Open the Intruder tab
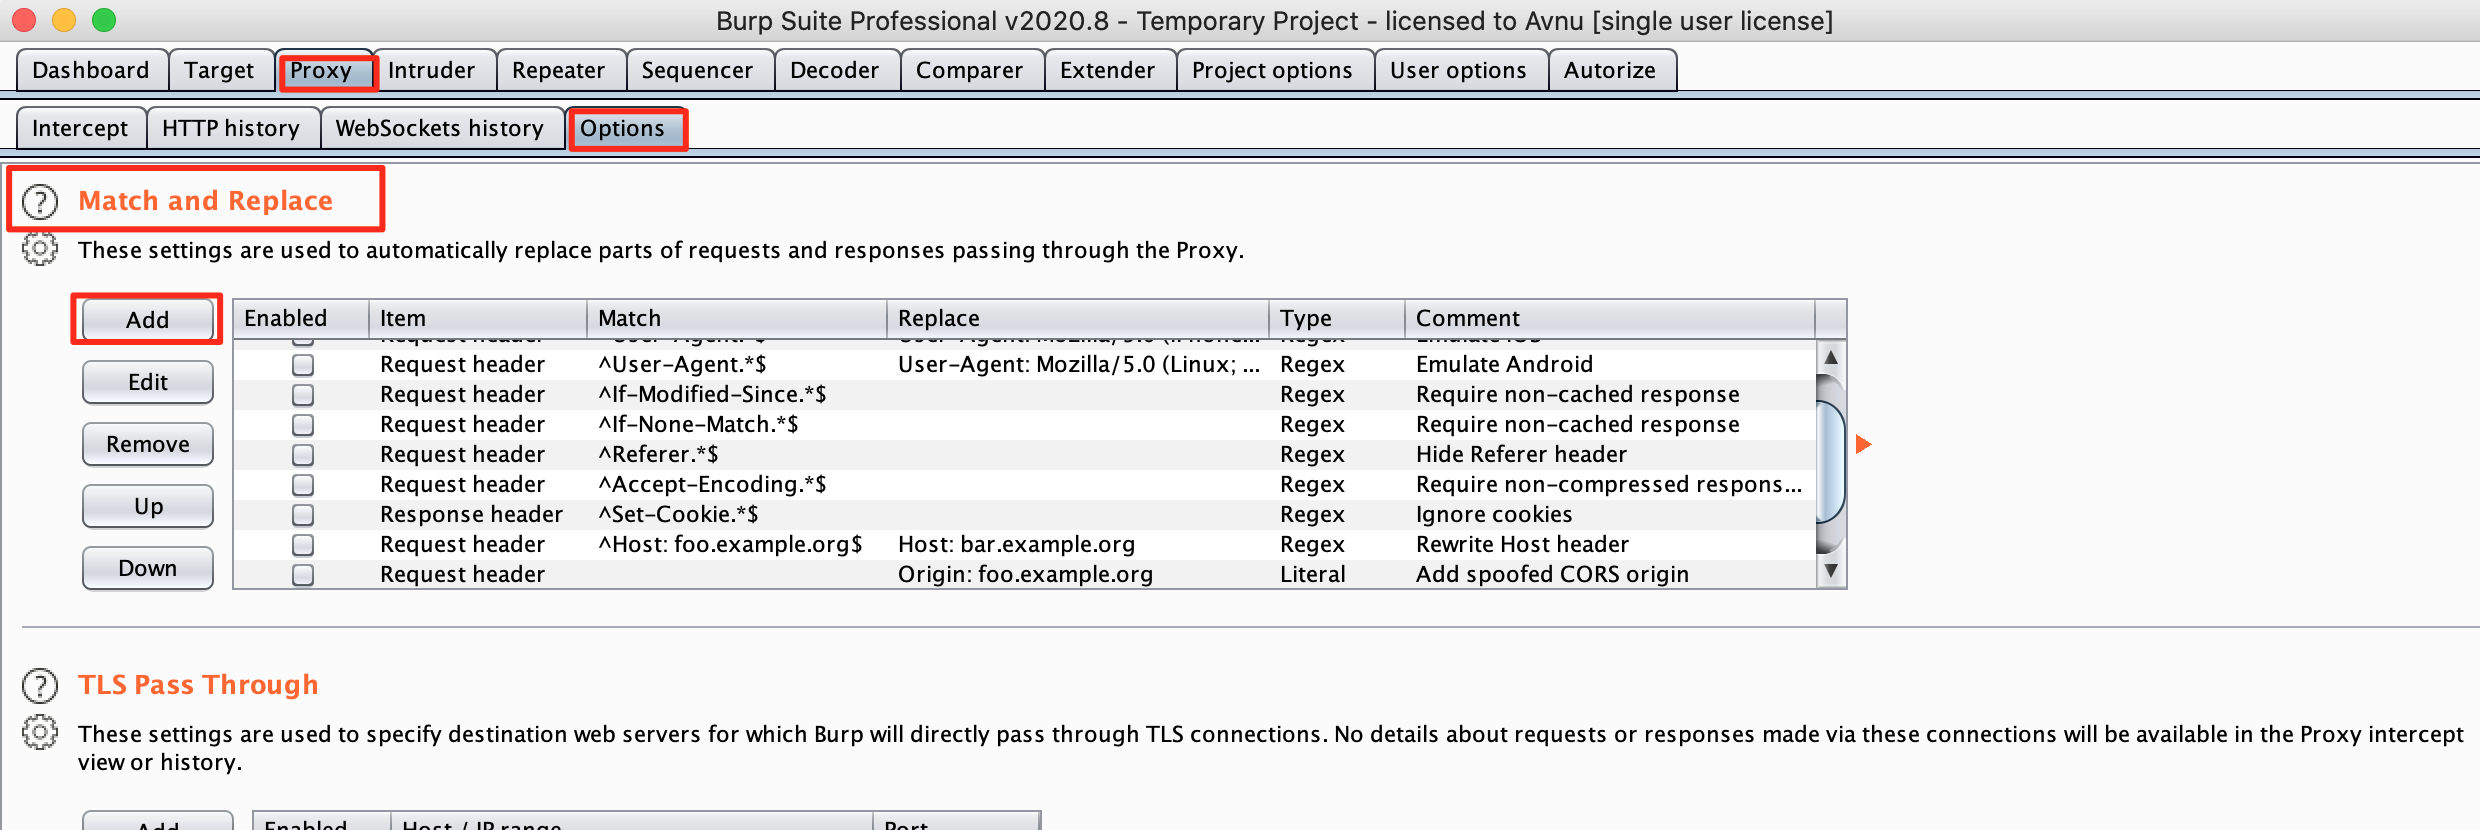 pyautogui.click(x=432, y=70)
